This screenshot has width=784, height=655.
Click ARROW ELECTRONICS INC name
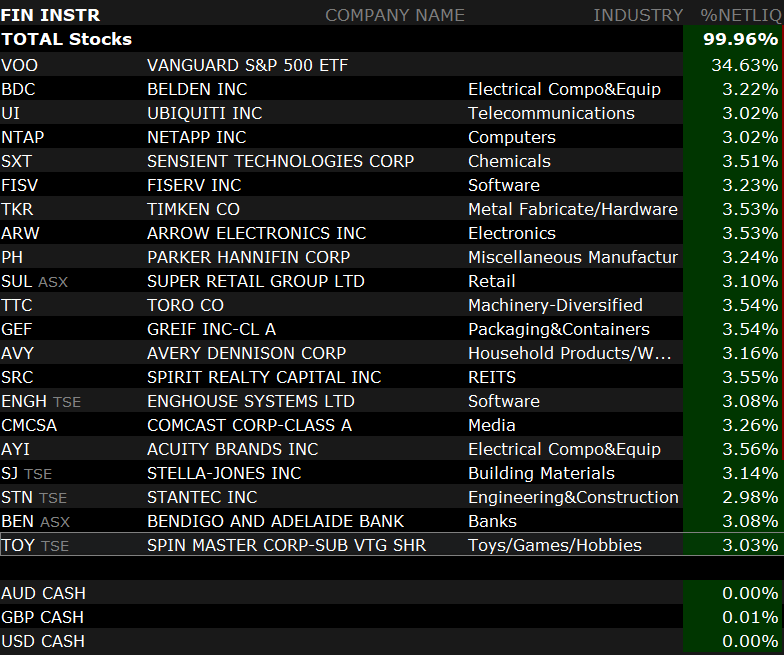click(x=256, y=233)
